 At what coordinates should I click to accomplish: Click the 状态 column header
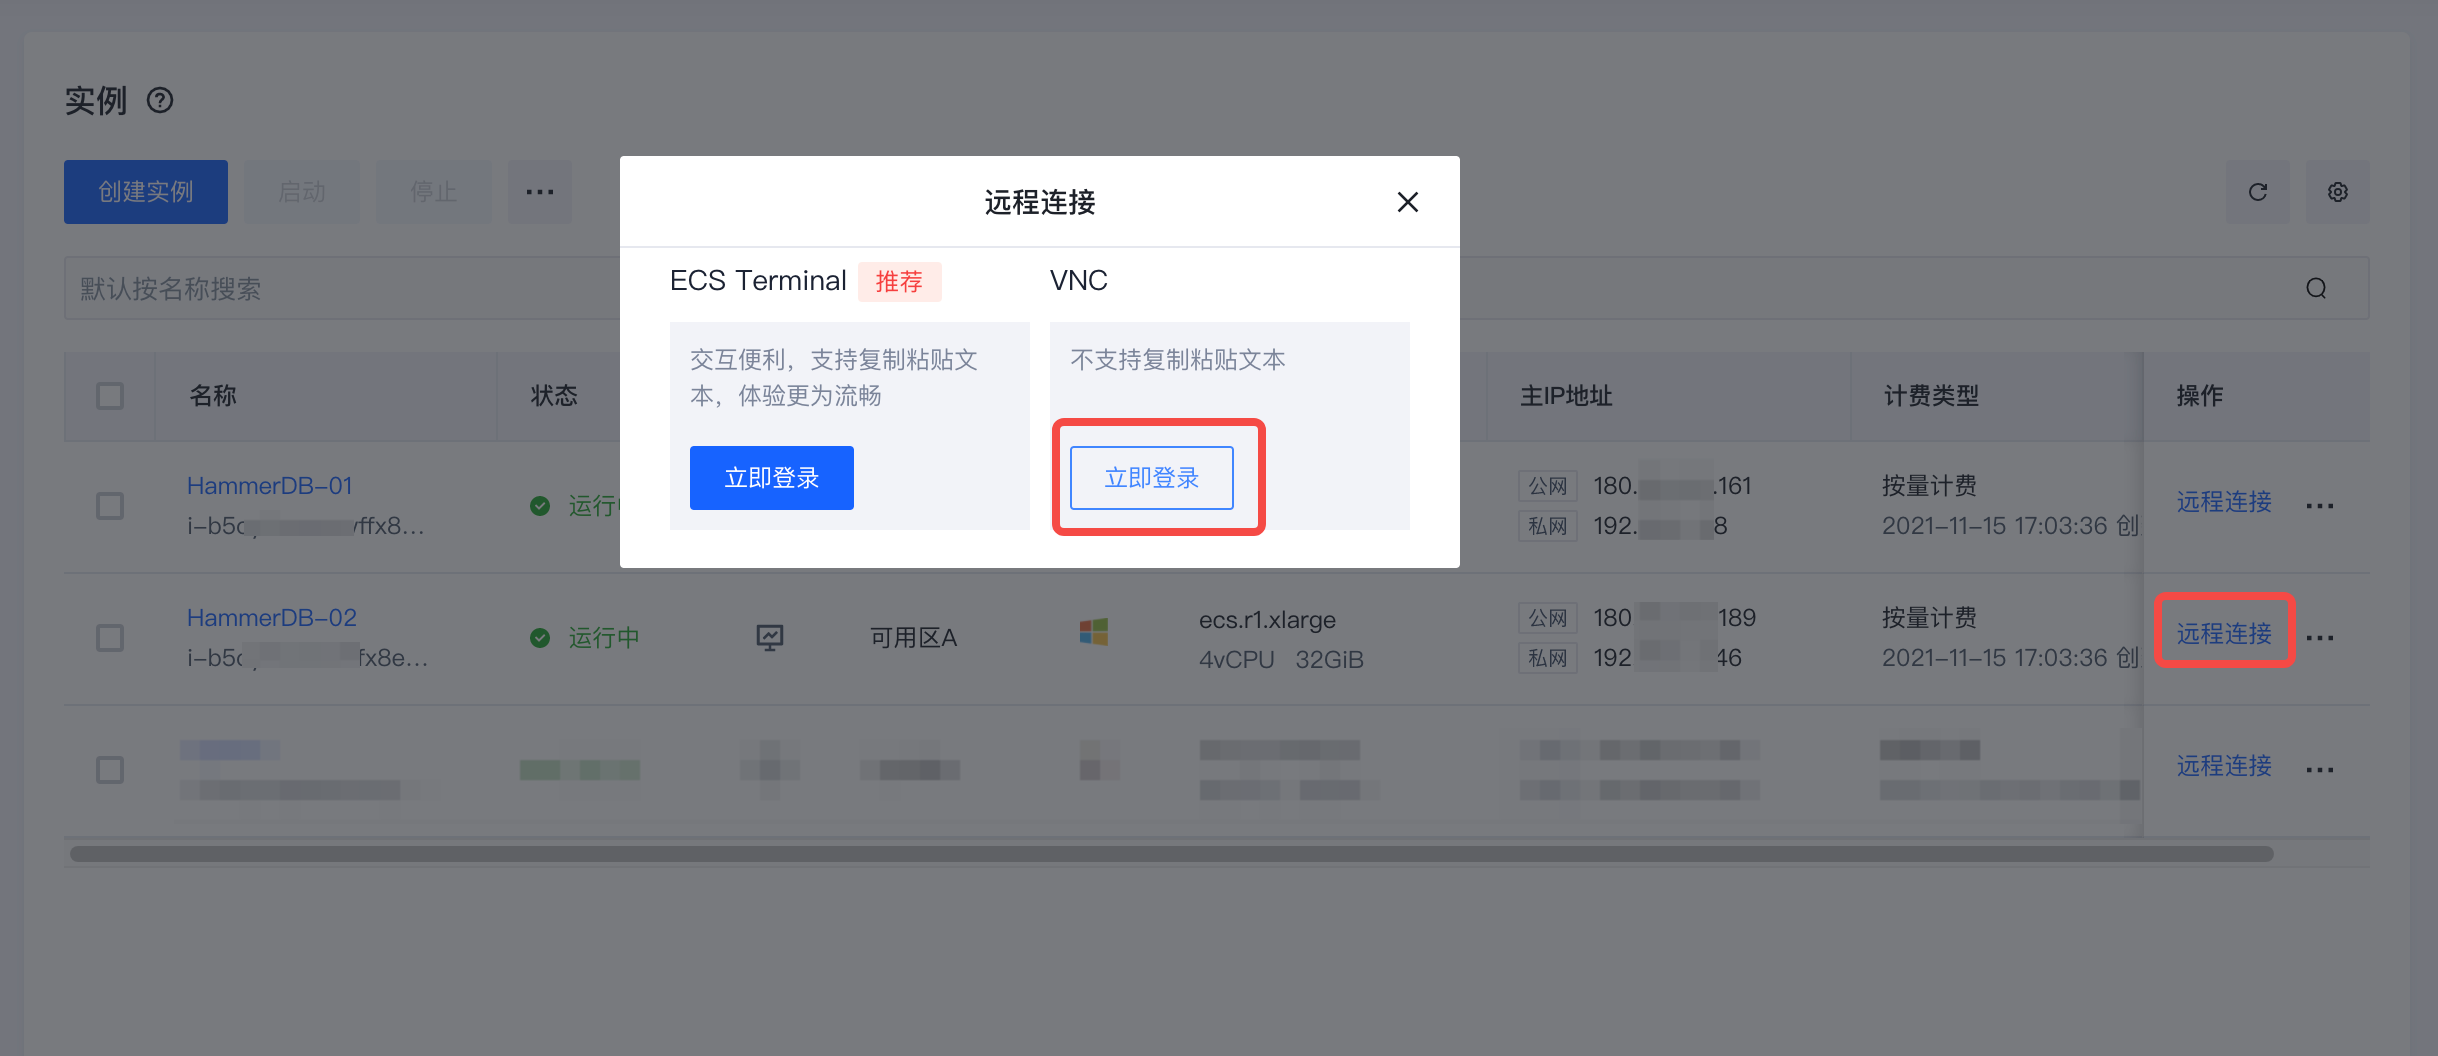pyautogui.click(x=554, y=396)
